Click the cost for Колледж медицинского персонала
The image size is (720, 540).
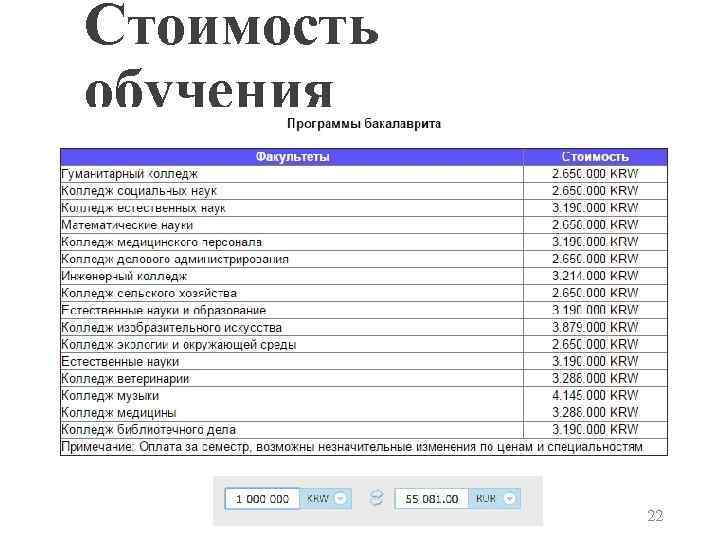[x=595, y=242]
